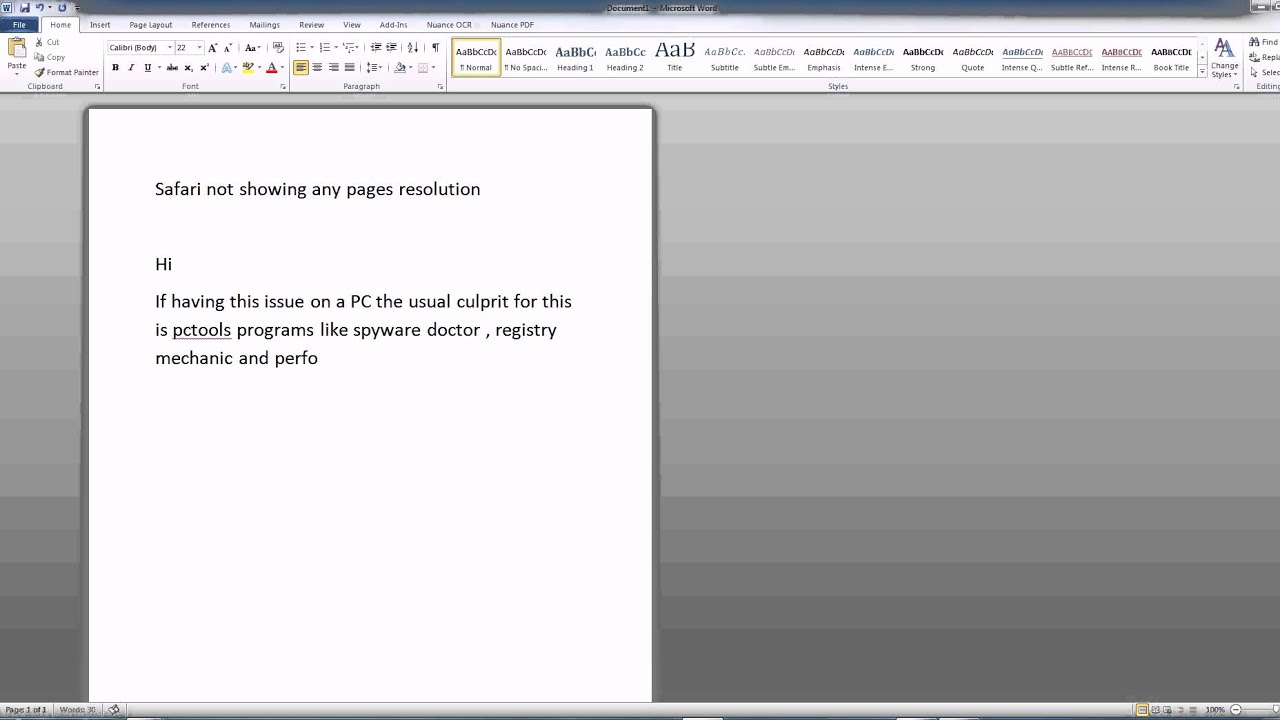Open the font name dropdown

[x=169, y=47]
